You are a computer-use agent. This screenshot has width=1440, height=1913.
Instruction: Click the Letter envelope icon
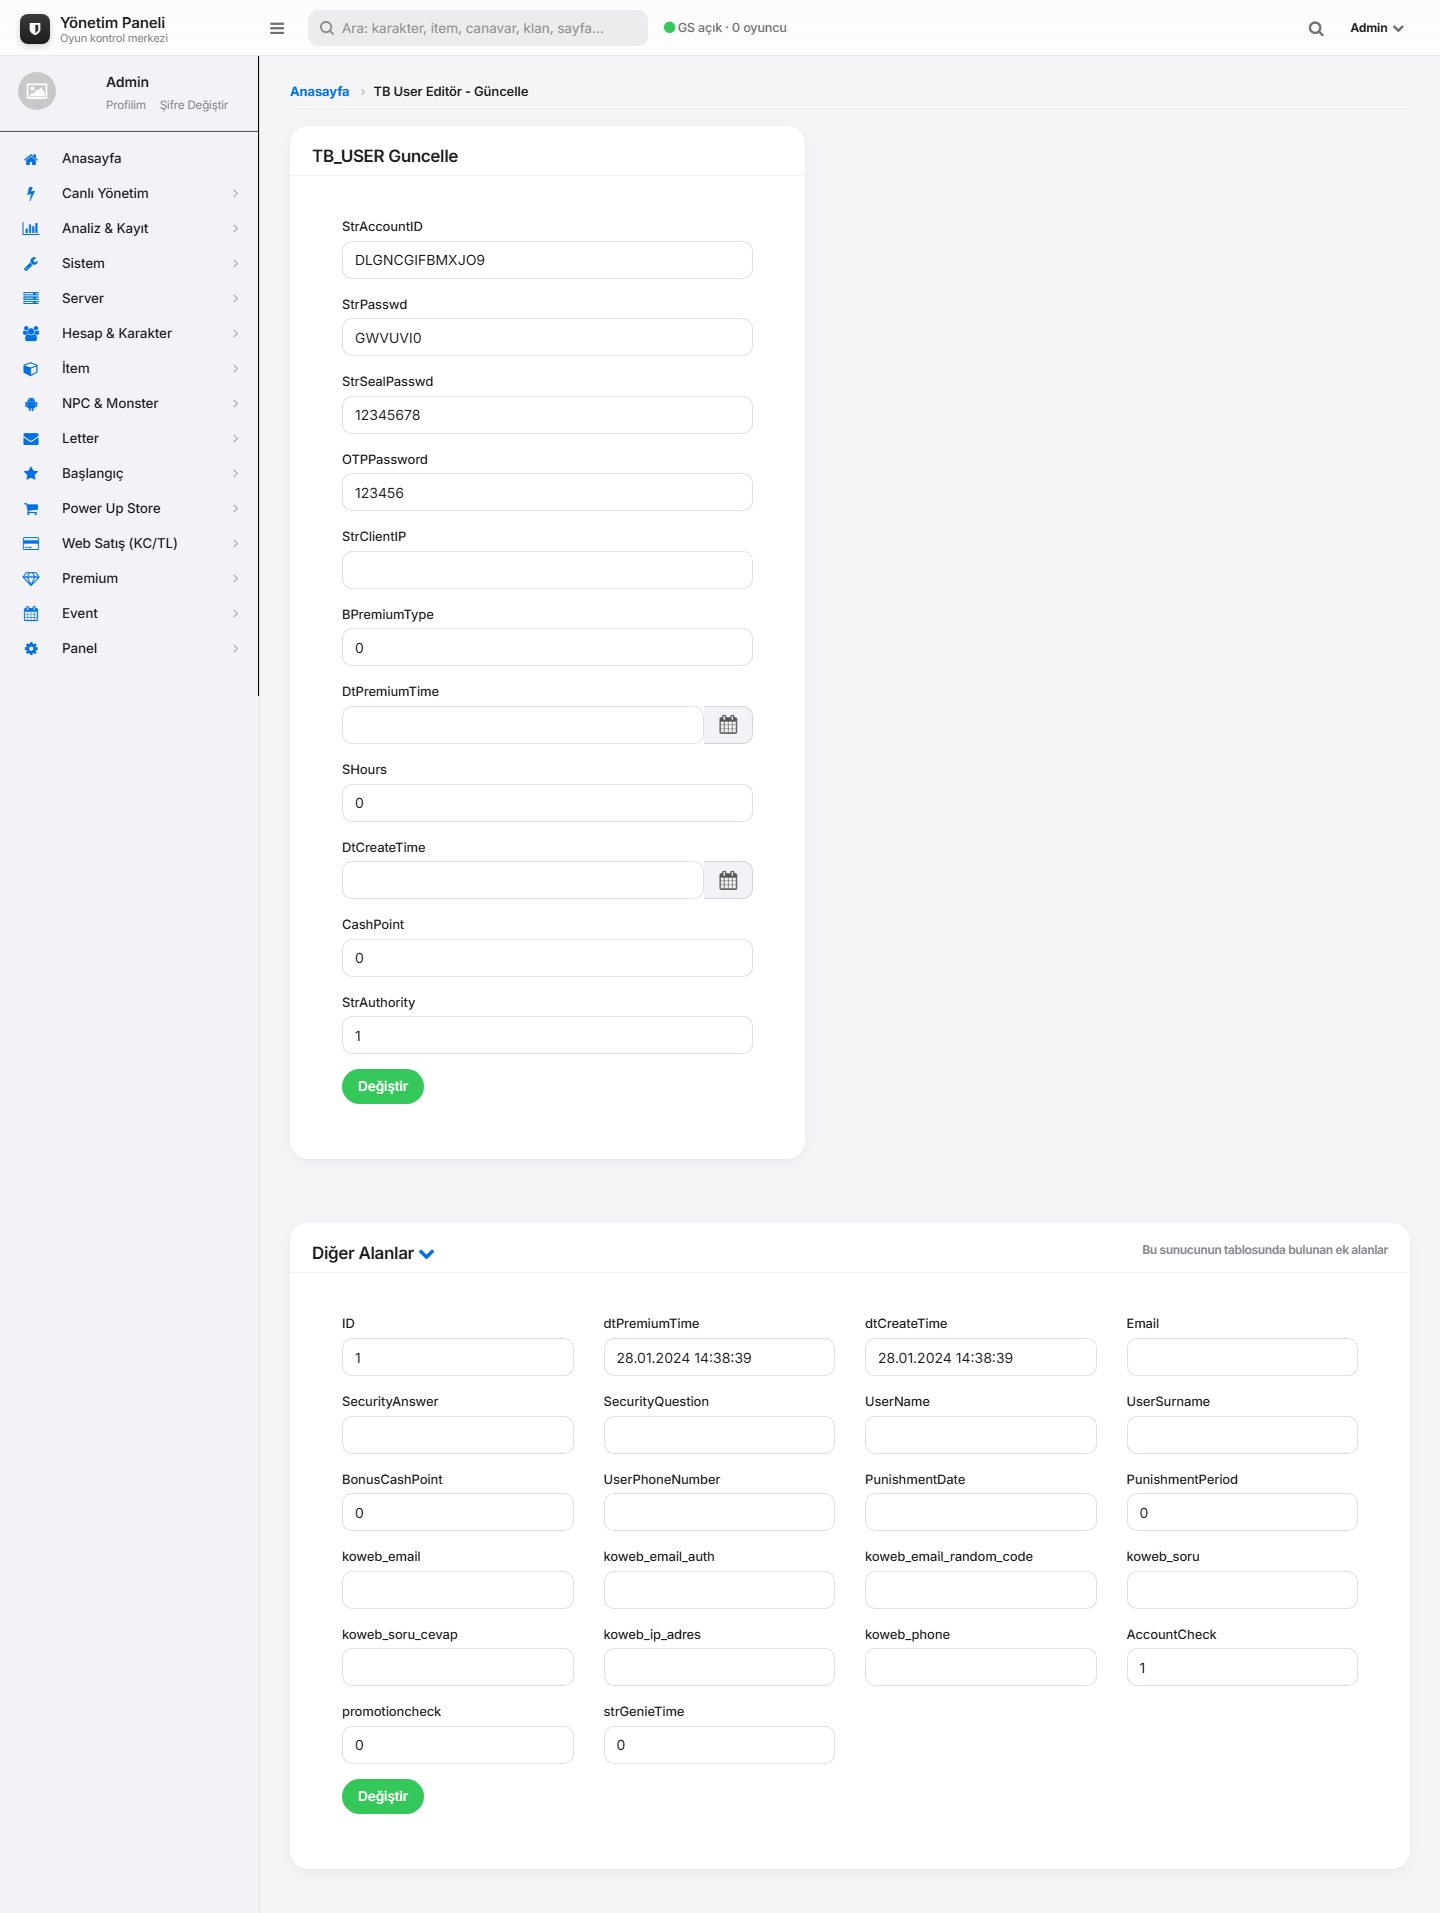pos(31,439)
